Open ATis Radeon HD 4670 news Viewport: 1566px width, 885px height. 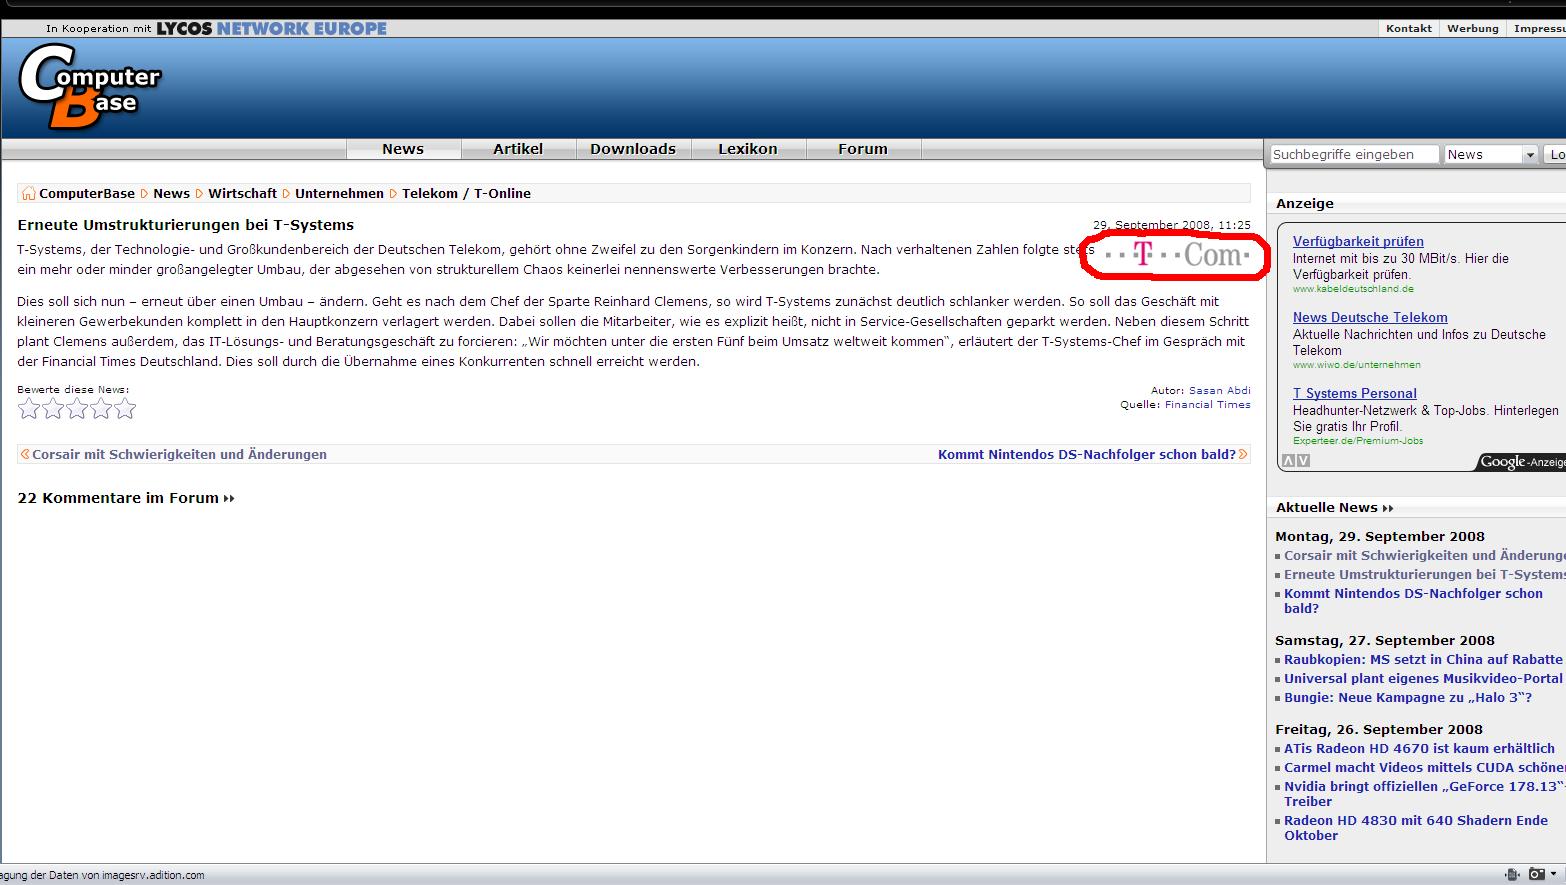[1419, 749]
